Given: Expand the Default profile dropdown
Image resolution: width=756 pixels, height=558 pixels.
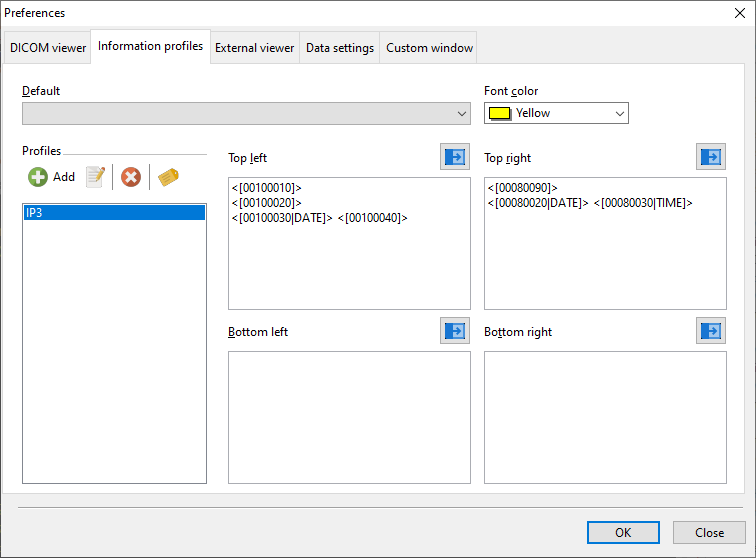Looking at the screenshot, I should 461,114.
